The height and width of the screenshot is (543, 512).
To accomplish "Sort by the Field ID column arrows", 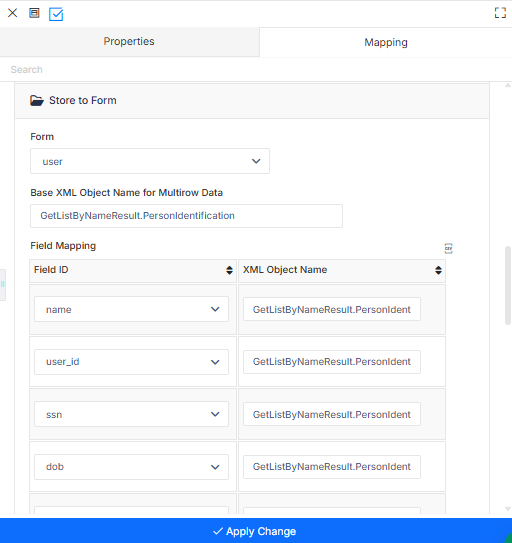I will (229, 270).
